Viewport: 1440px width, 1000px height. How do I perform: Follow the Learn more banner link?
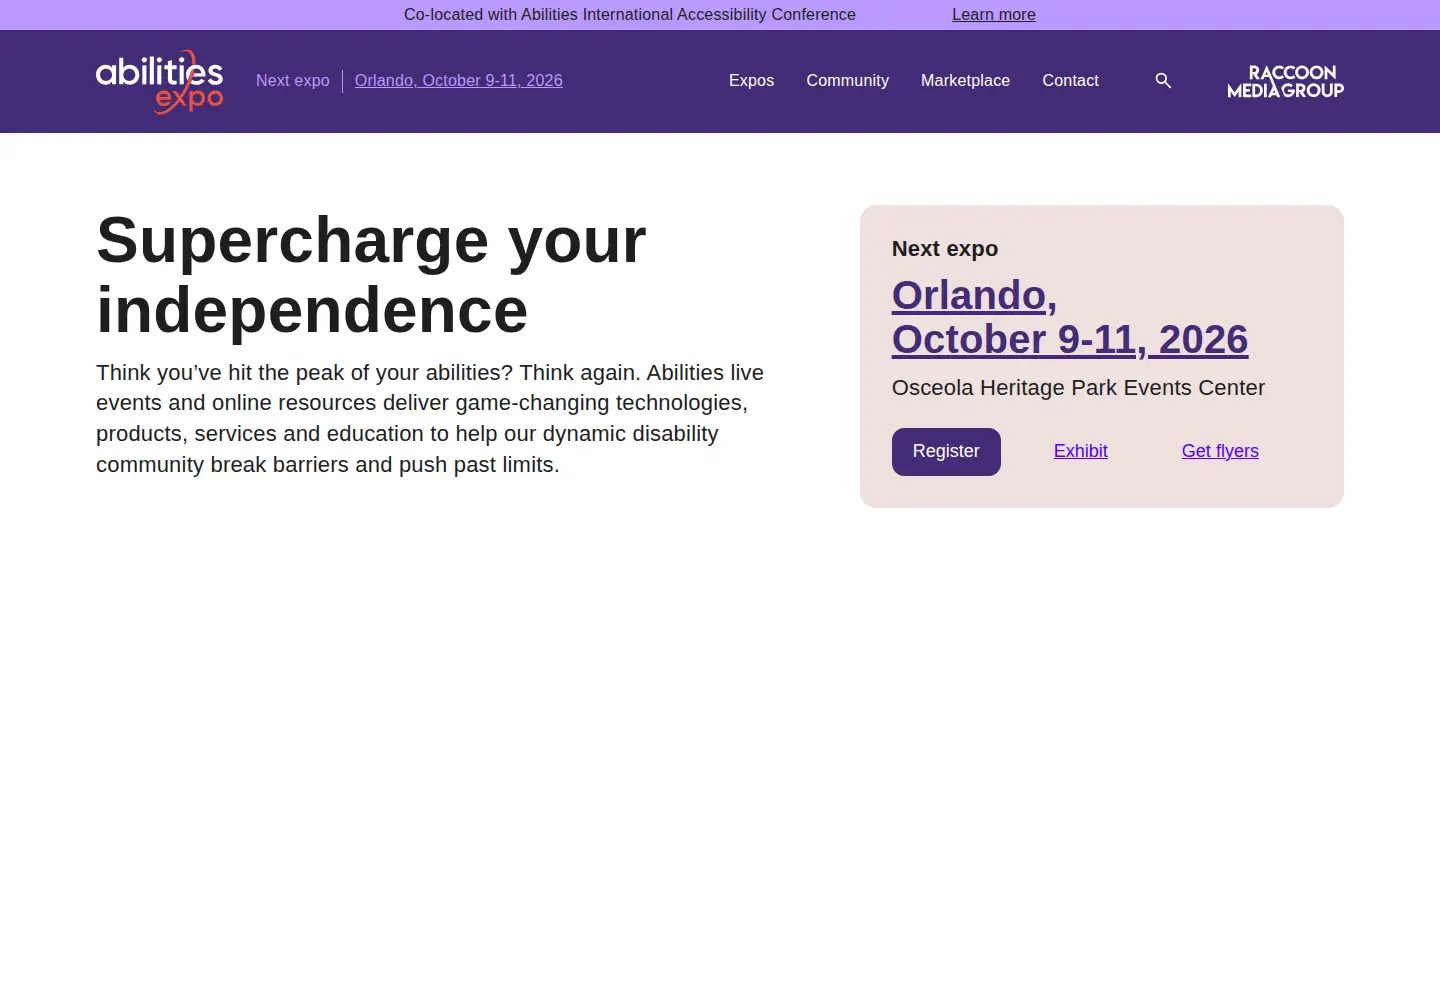coord(994,15)
